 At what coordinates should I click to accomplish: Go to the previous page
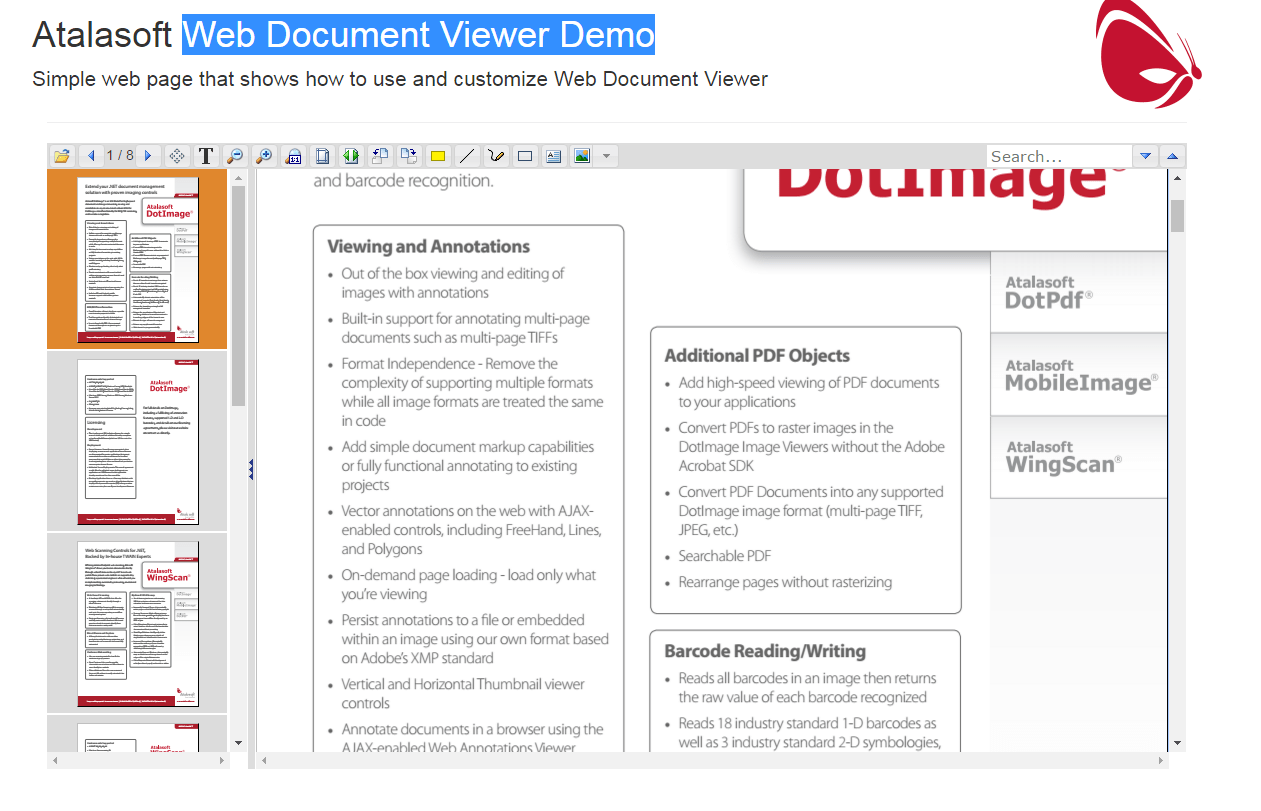pyautogui.click(x=90, y=156)
